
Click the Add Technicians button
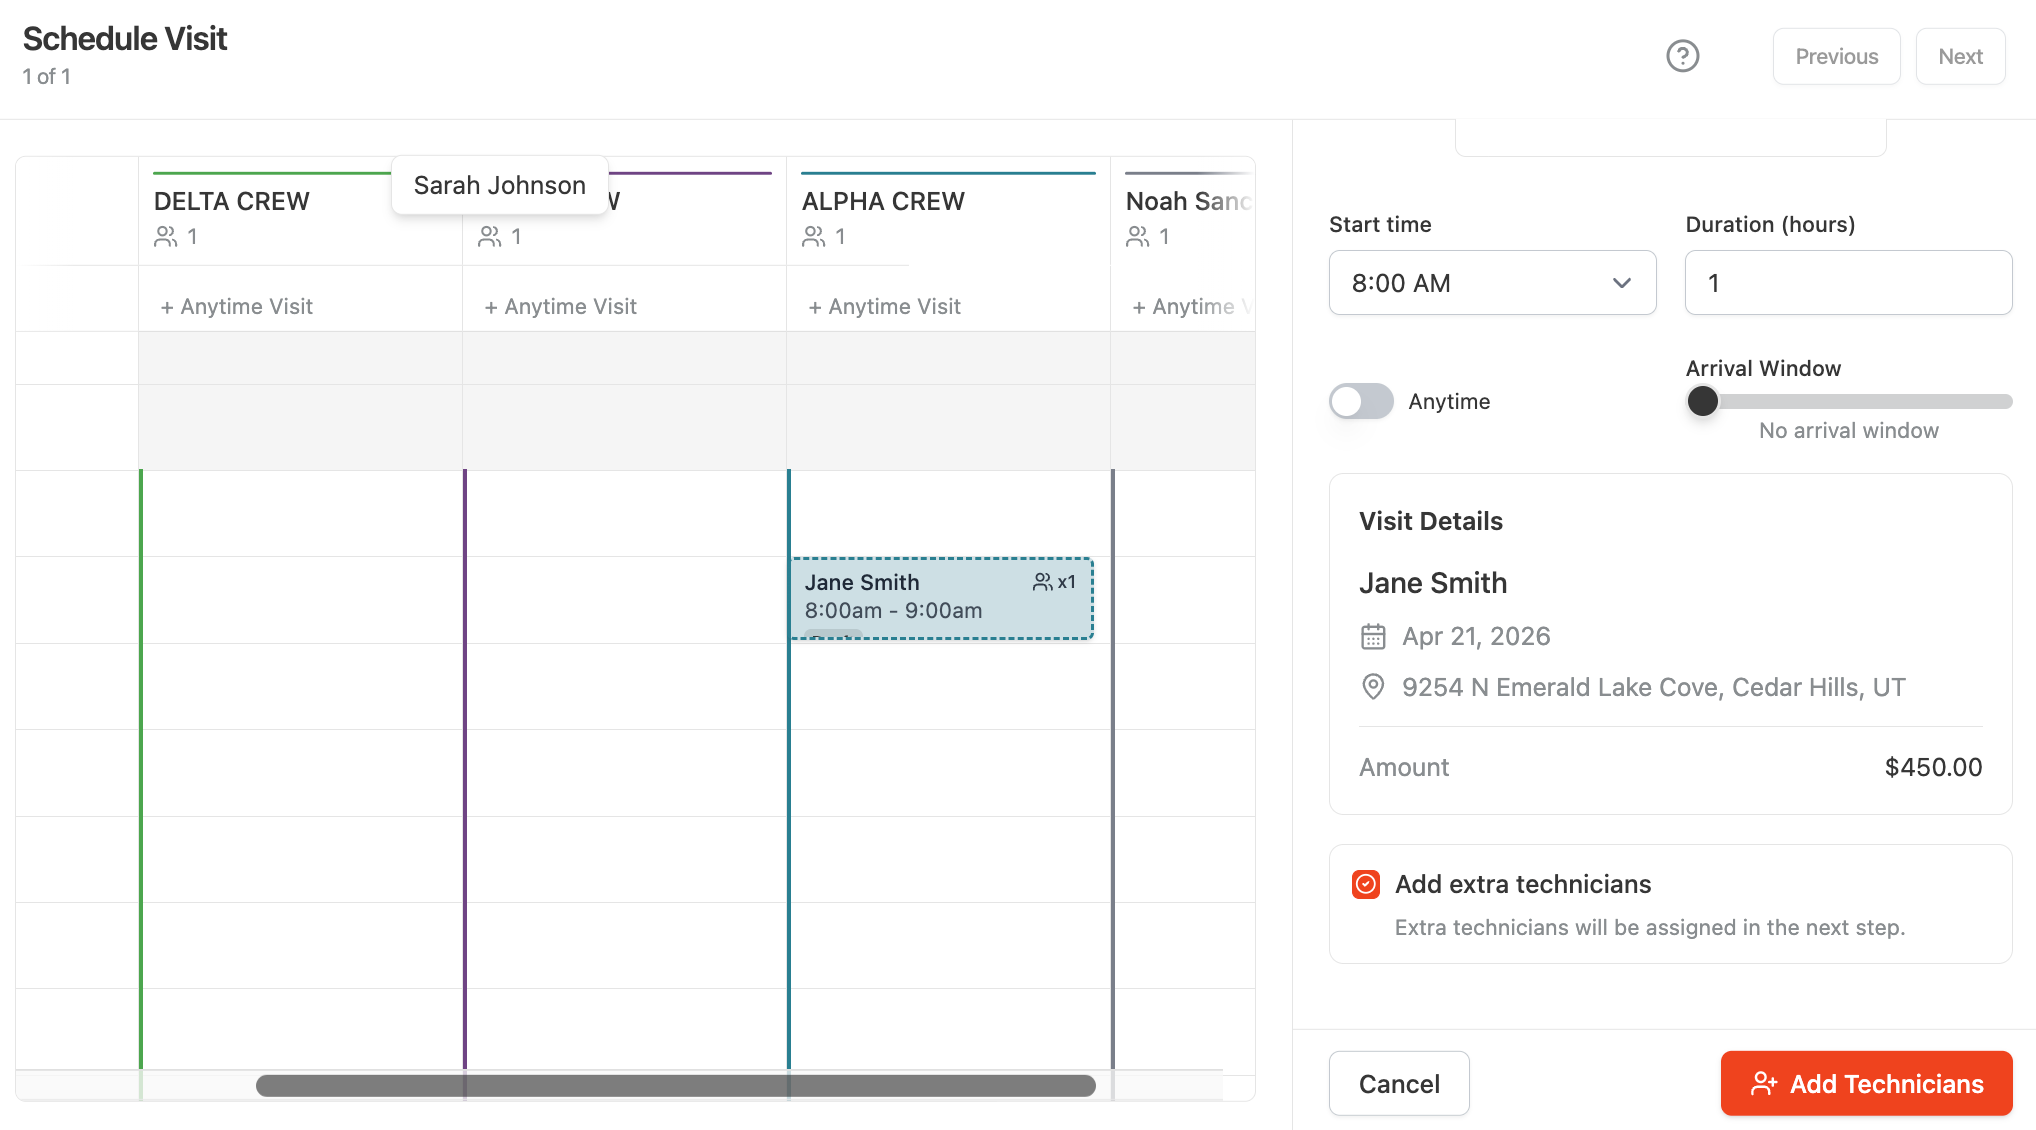point(1866,1083)
